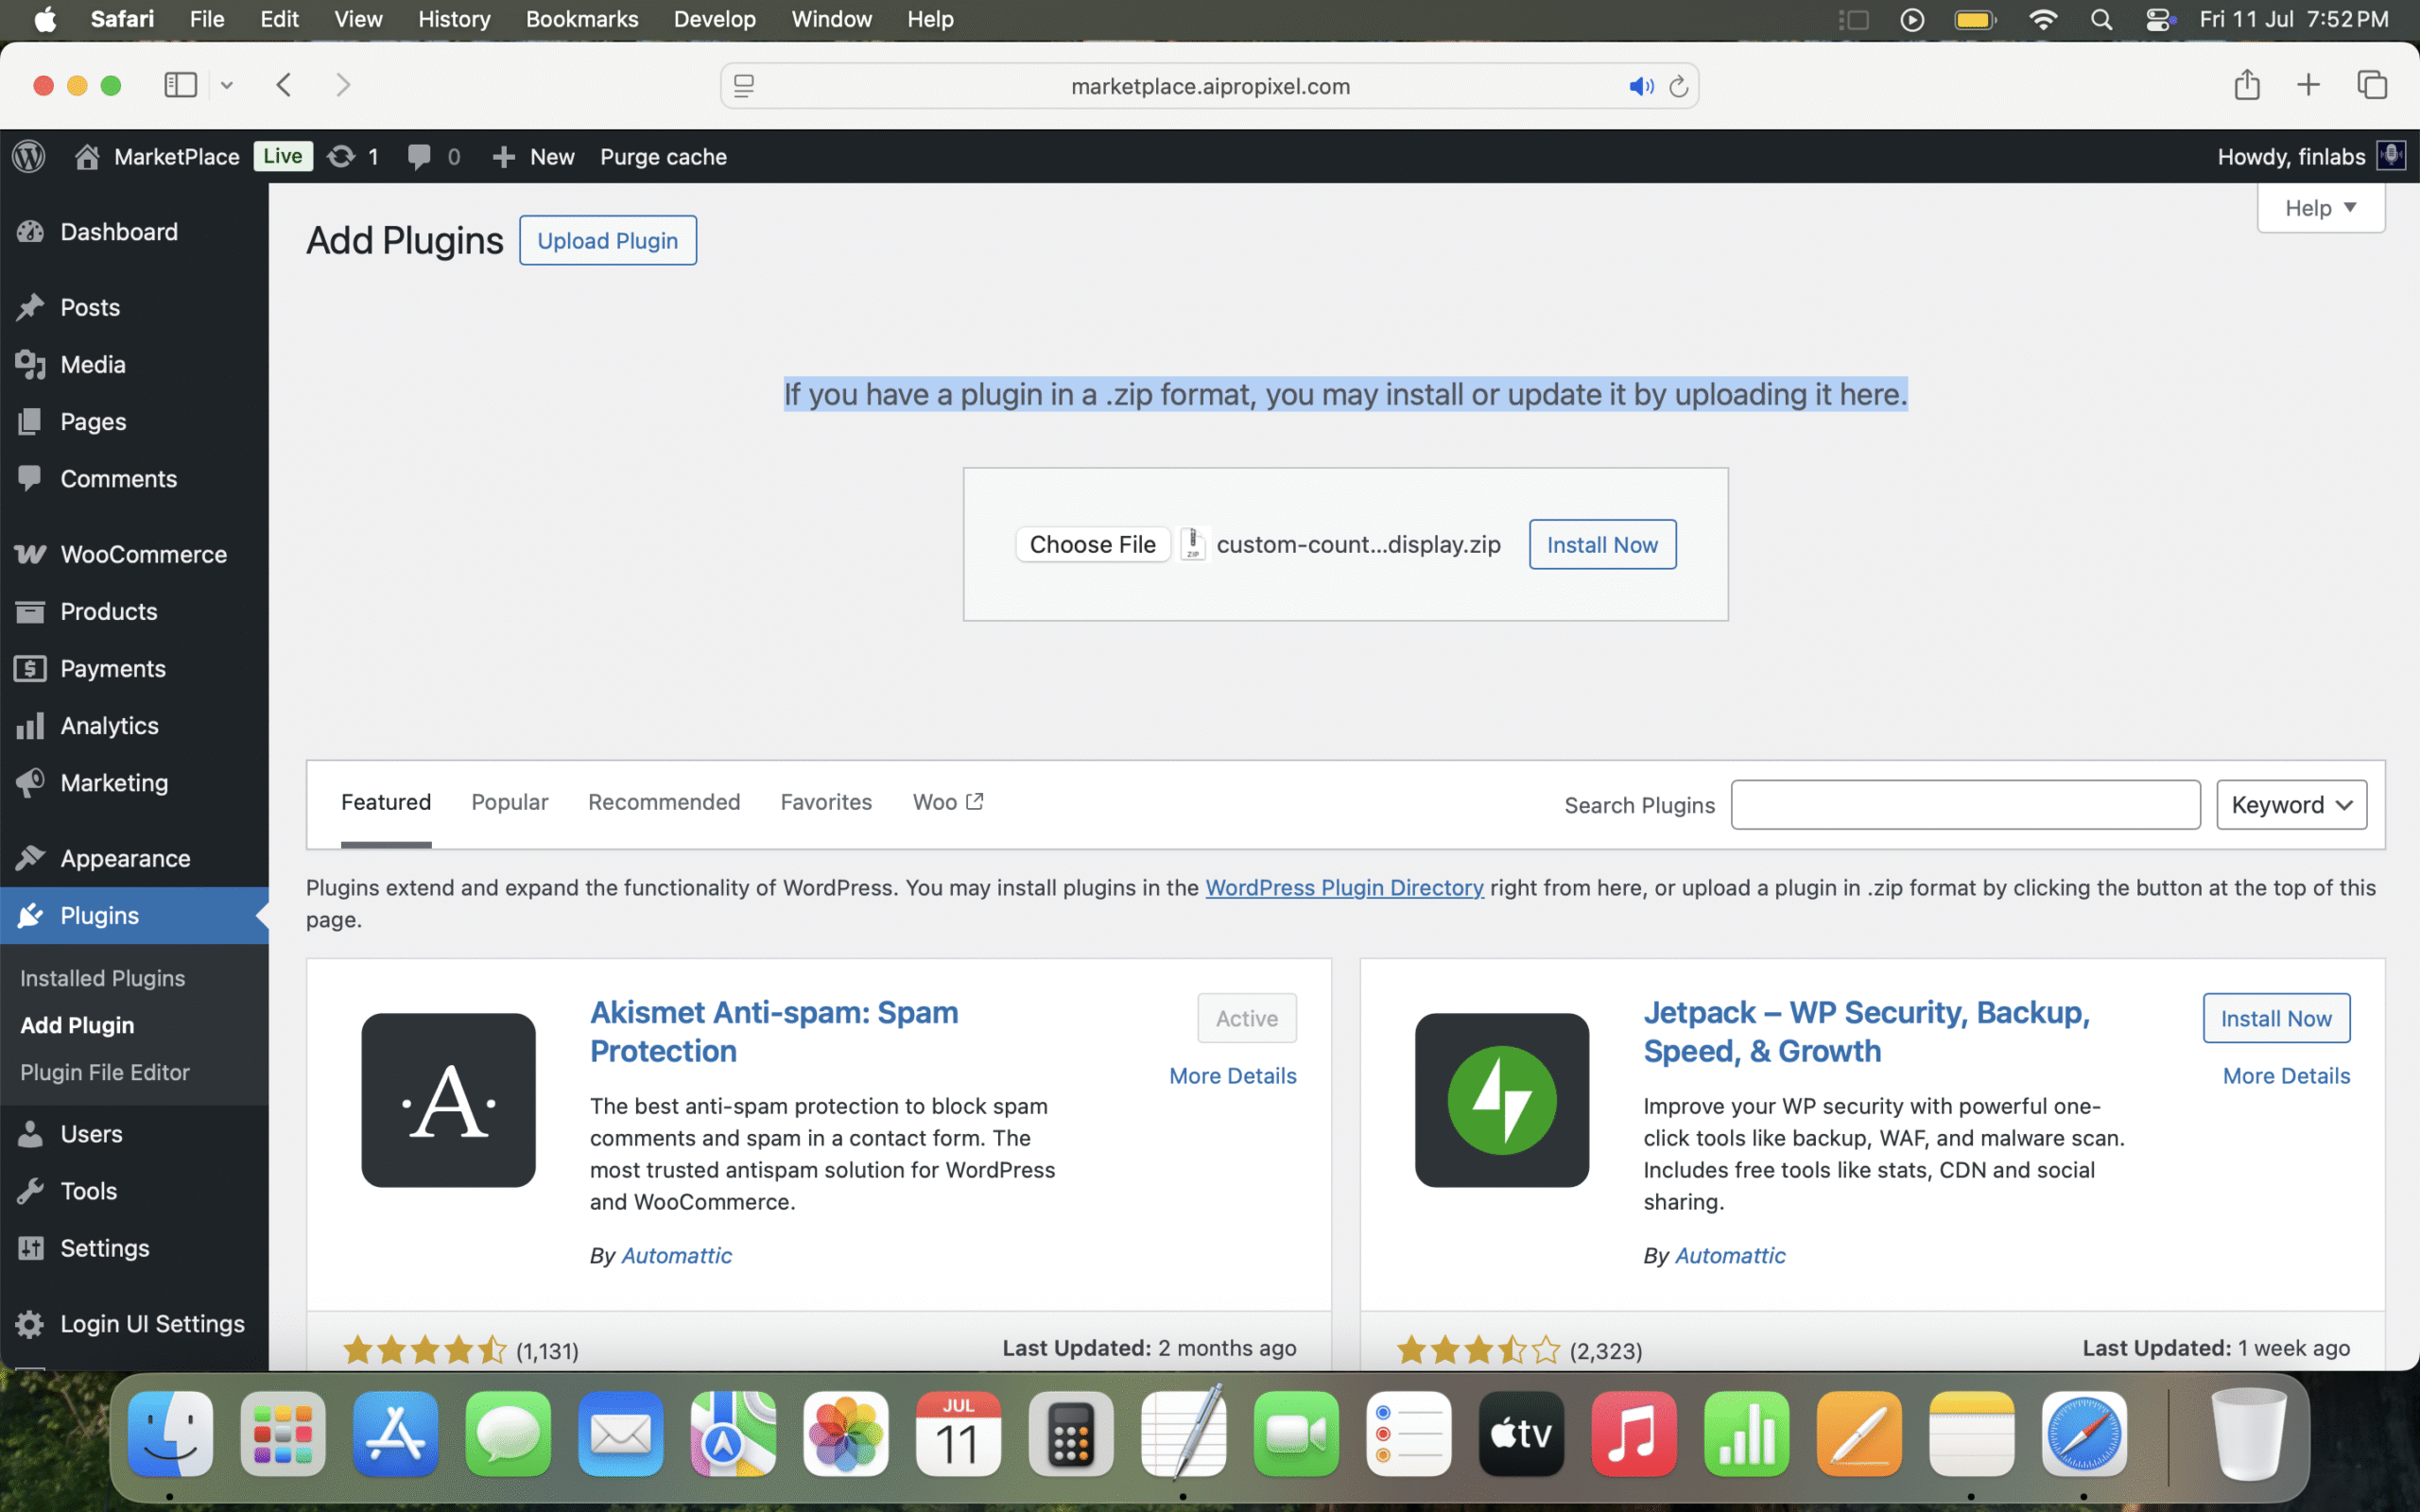The height and width of the screenshot is (1512, 2420).
Task: Show Safari's tab overview icon
Action: tap(2371, 85)
